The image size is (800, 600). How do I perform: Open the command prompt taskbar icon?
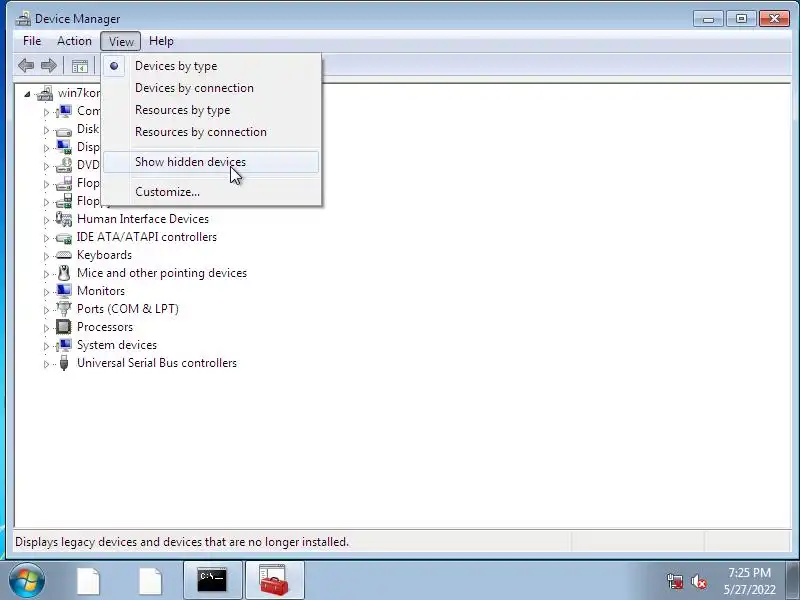212,580
